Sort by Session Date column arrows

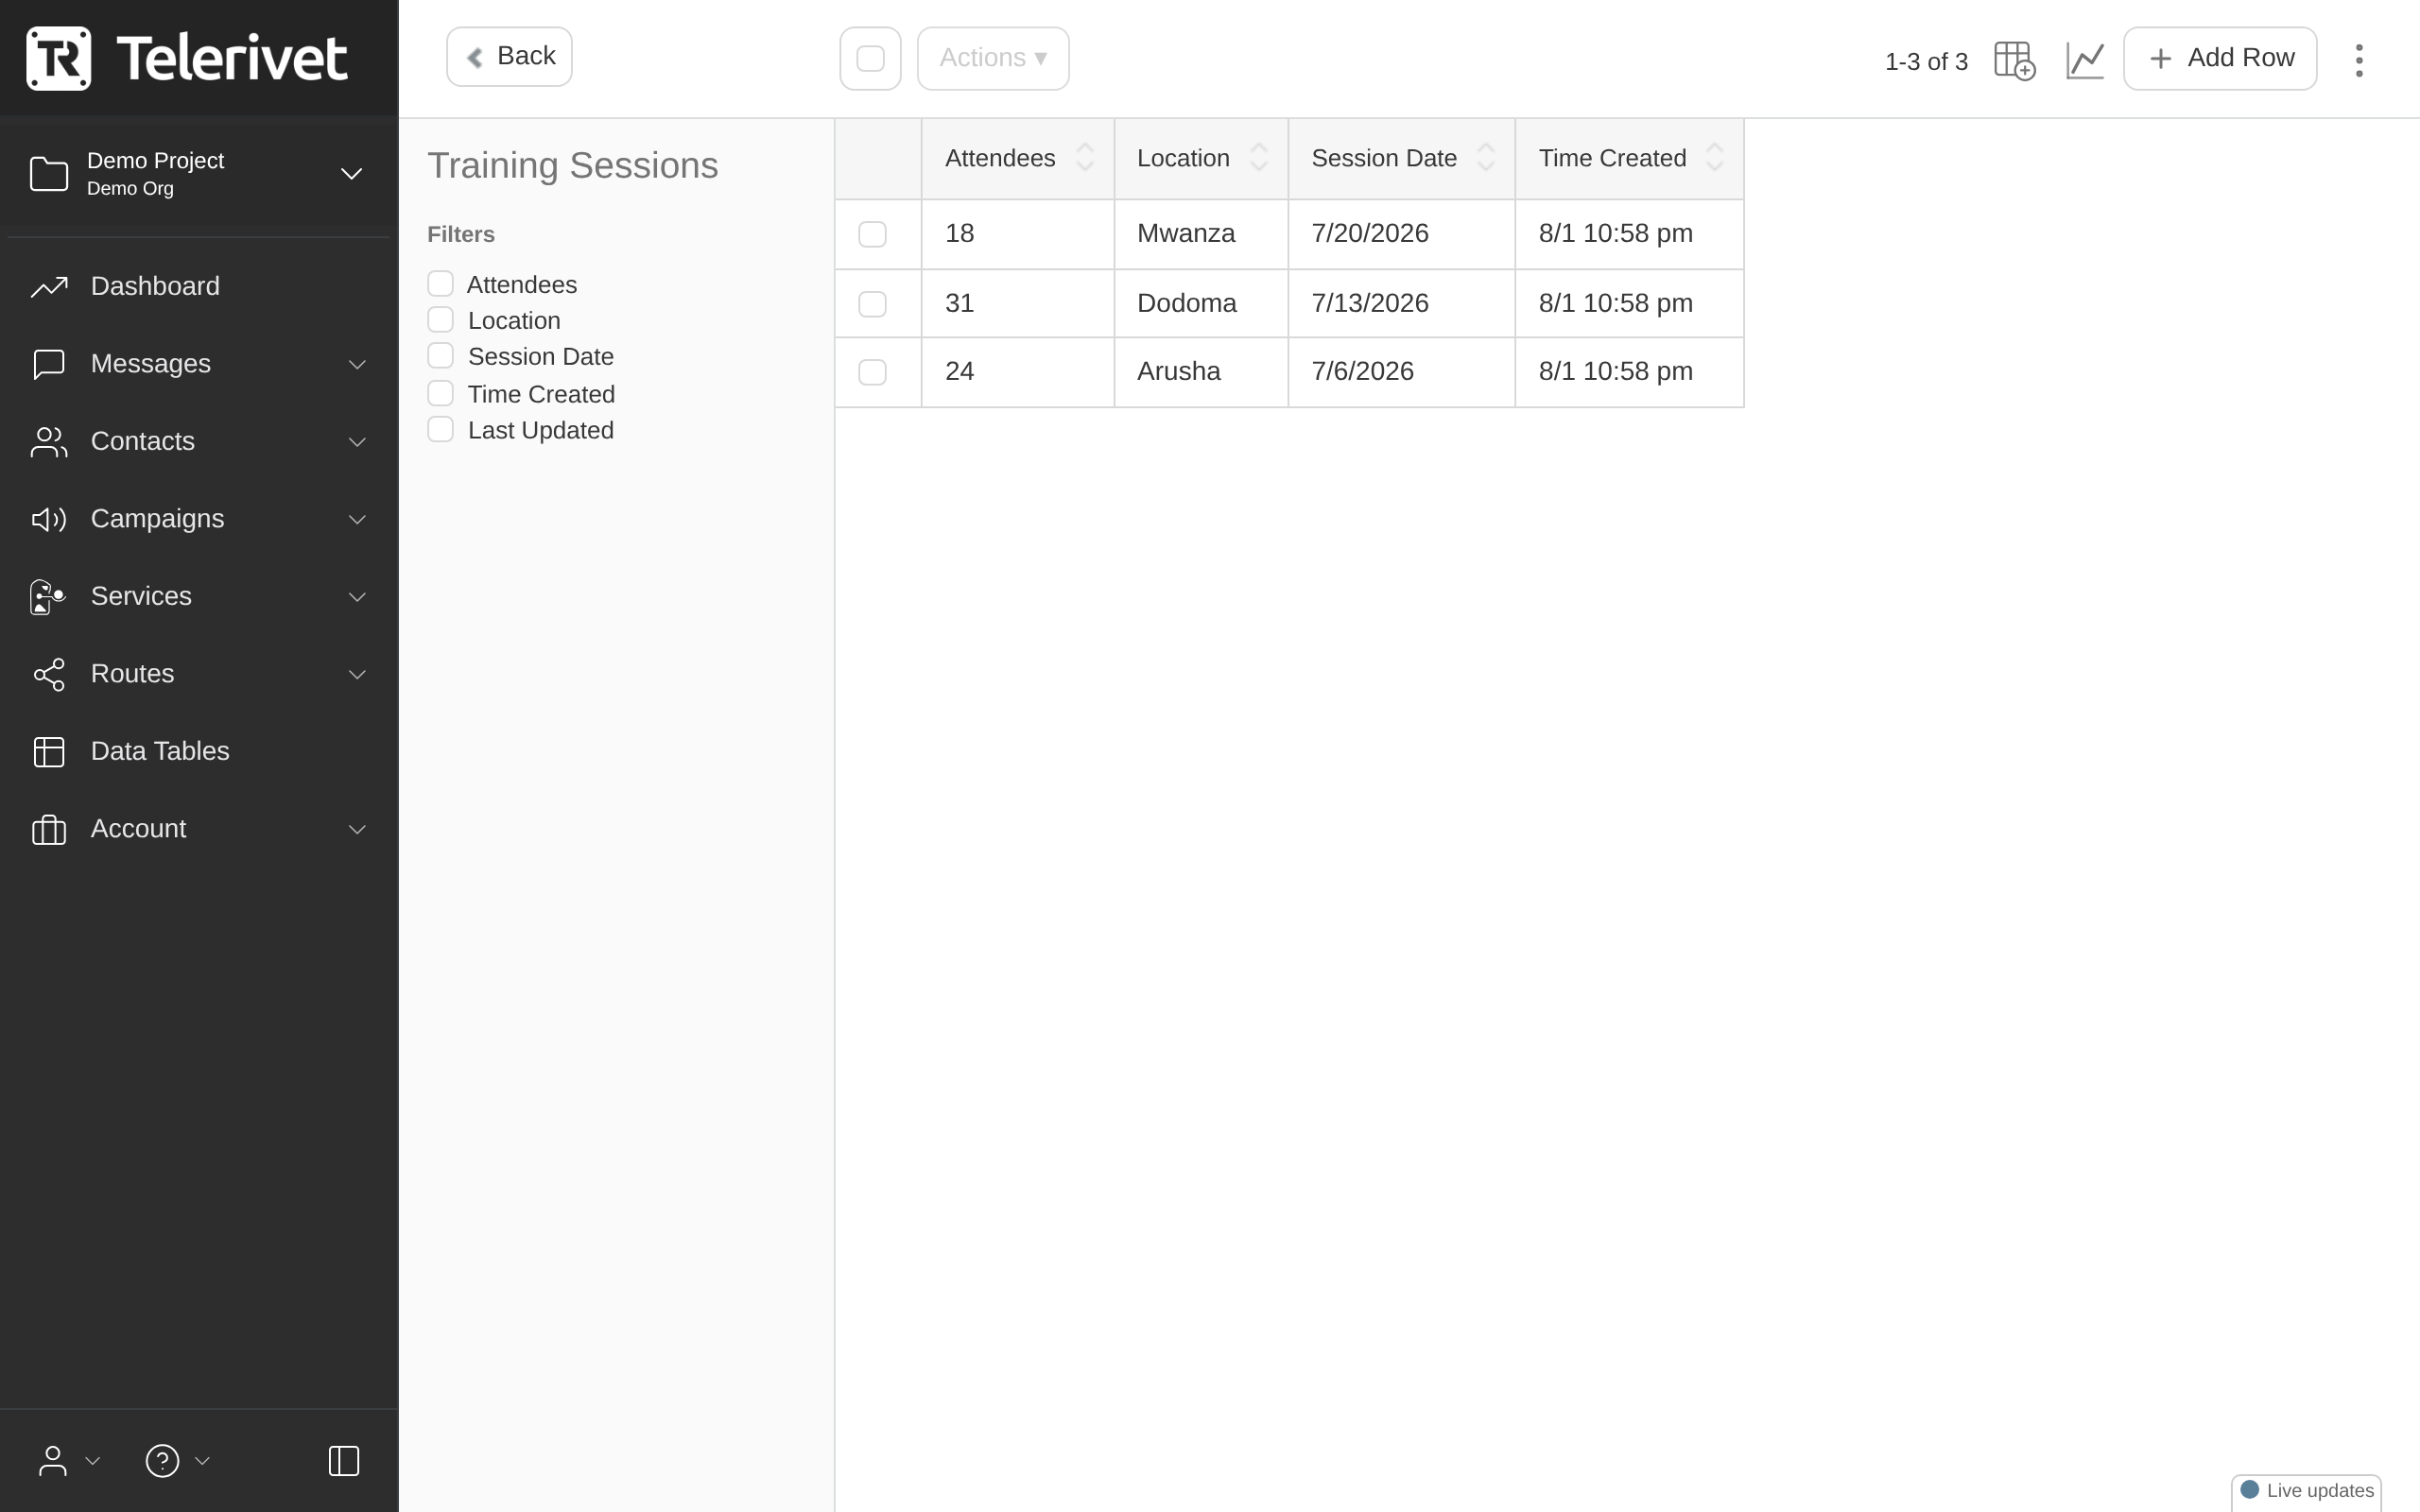click(1486, 158)
